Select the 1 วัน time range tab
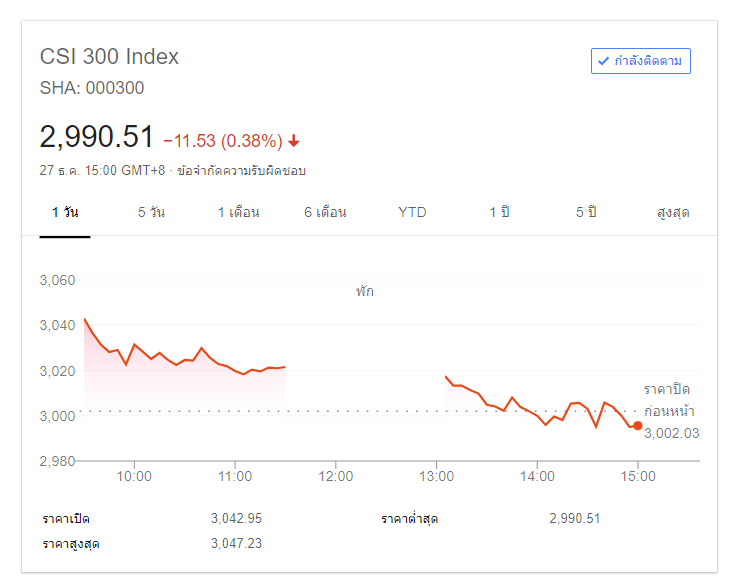This screenshot has height=585, width=735. click(65, 213)
